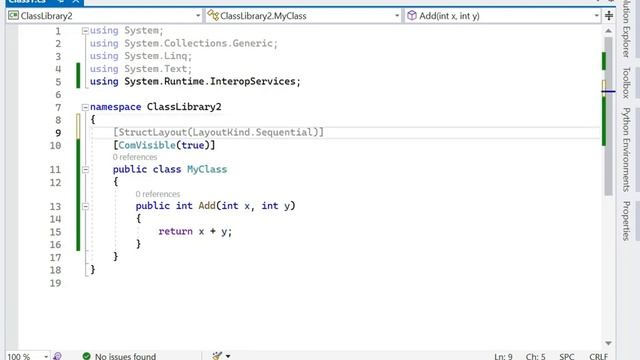Click line number 19 in the margin
Image resolution: width=640 pixels, height=360 pixels.
55,283
